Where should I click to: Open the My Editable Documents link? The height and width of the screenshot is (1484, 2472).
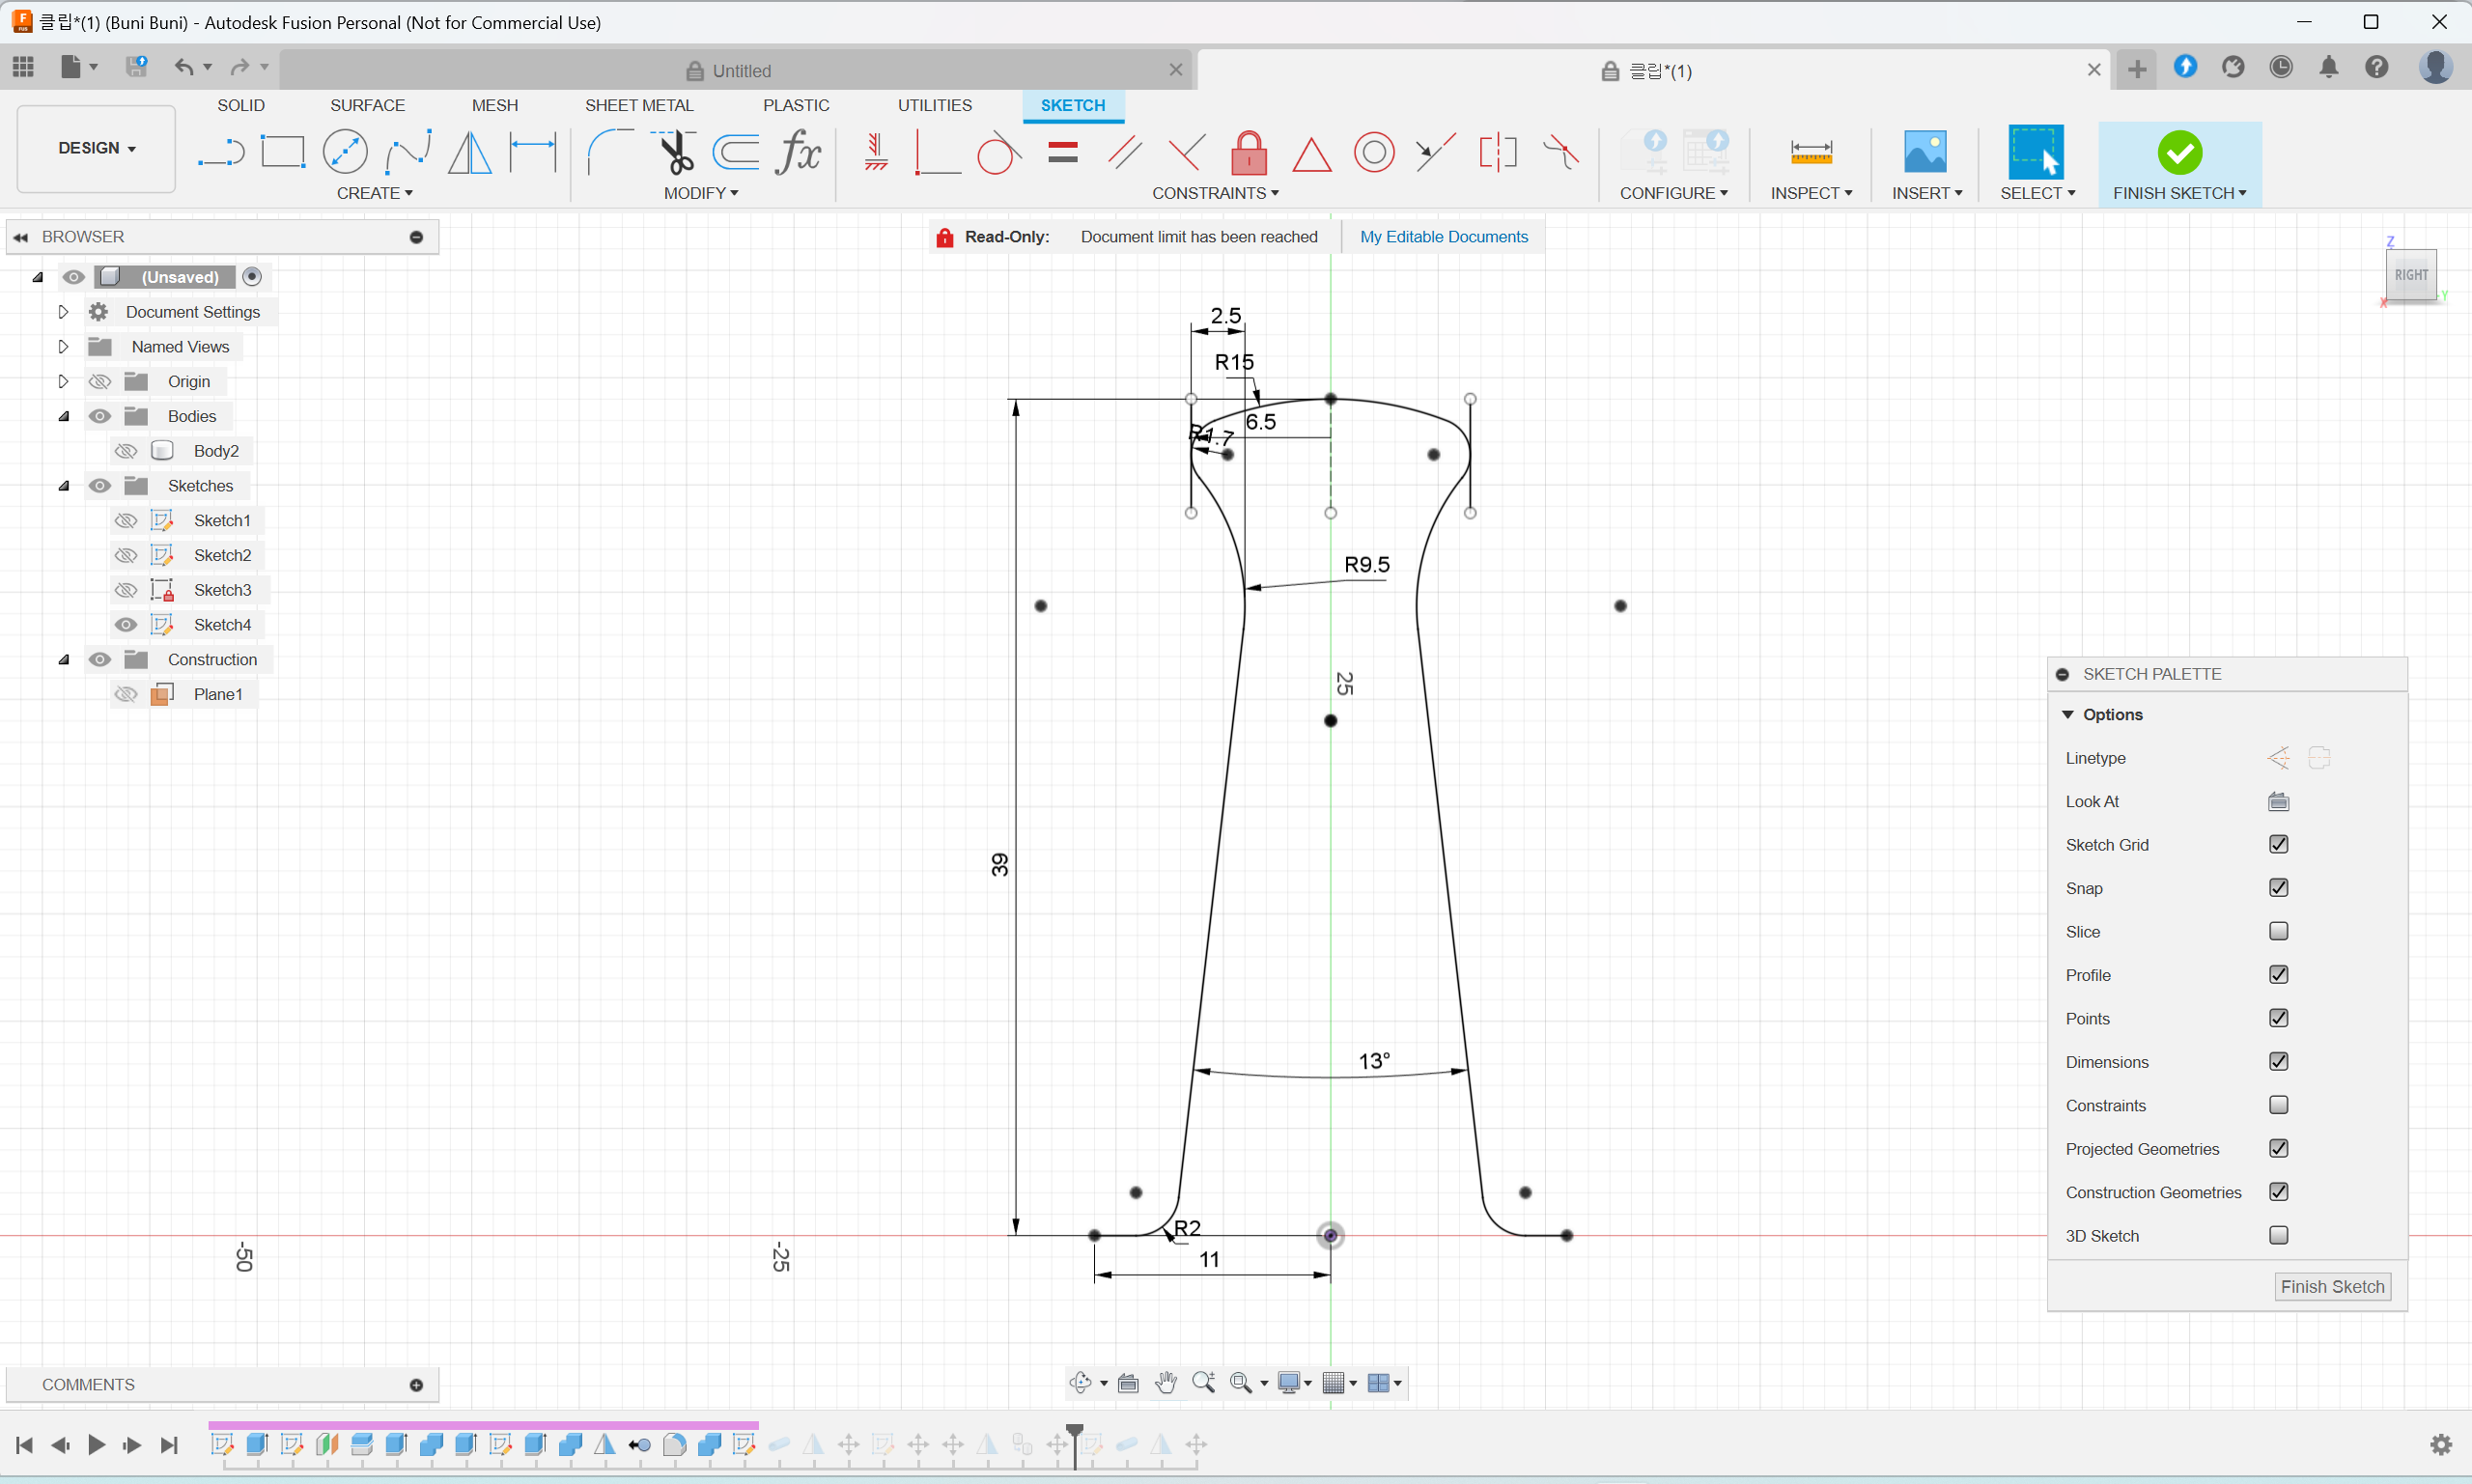click(1443, 237)
